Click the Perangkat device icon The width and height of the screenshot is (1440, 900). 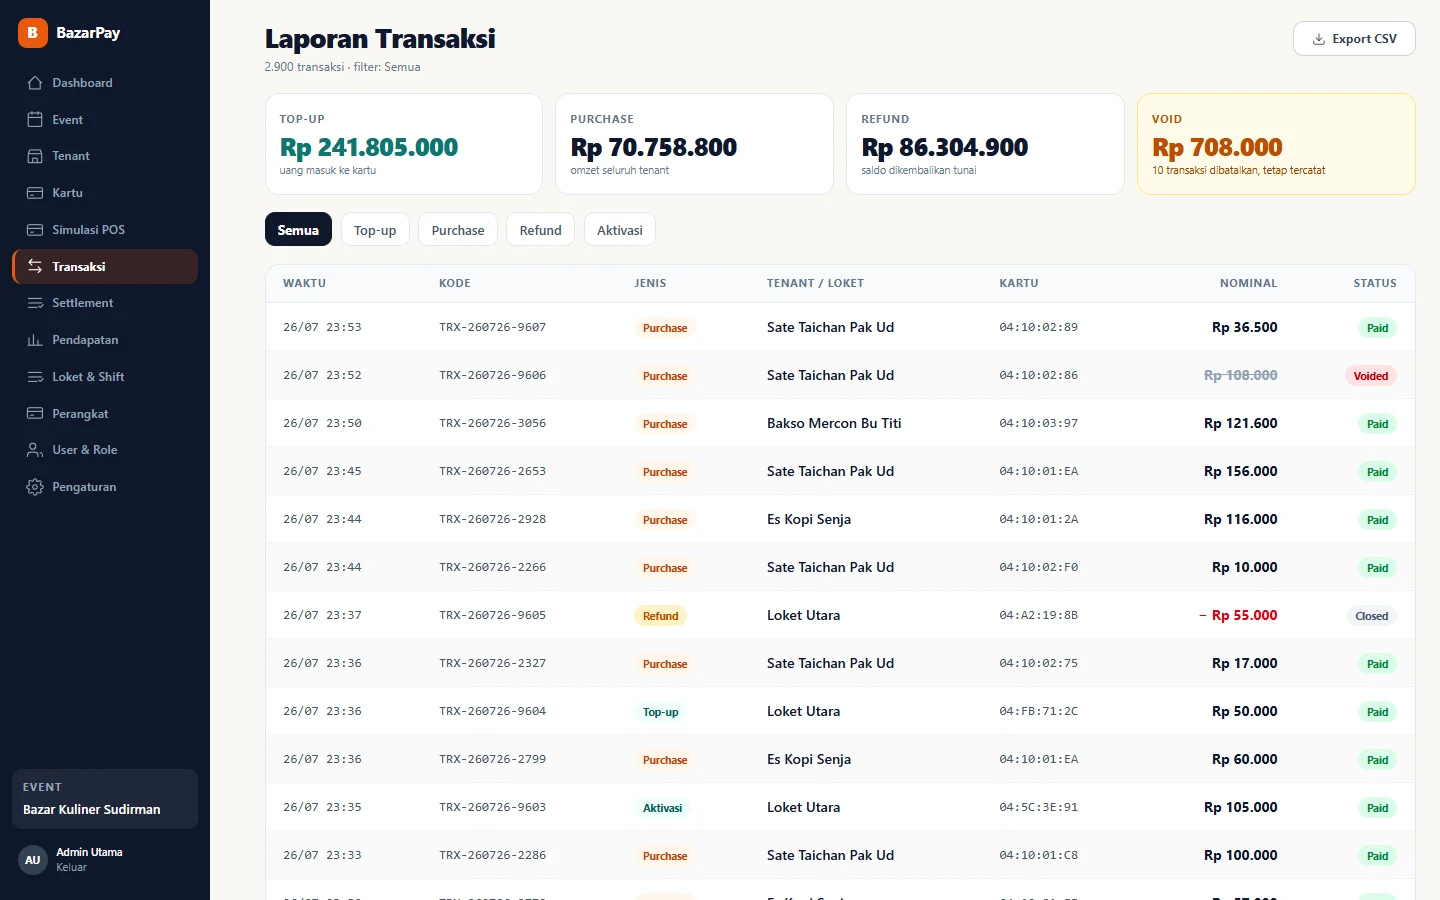[x=35, y=414]
